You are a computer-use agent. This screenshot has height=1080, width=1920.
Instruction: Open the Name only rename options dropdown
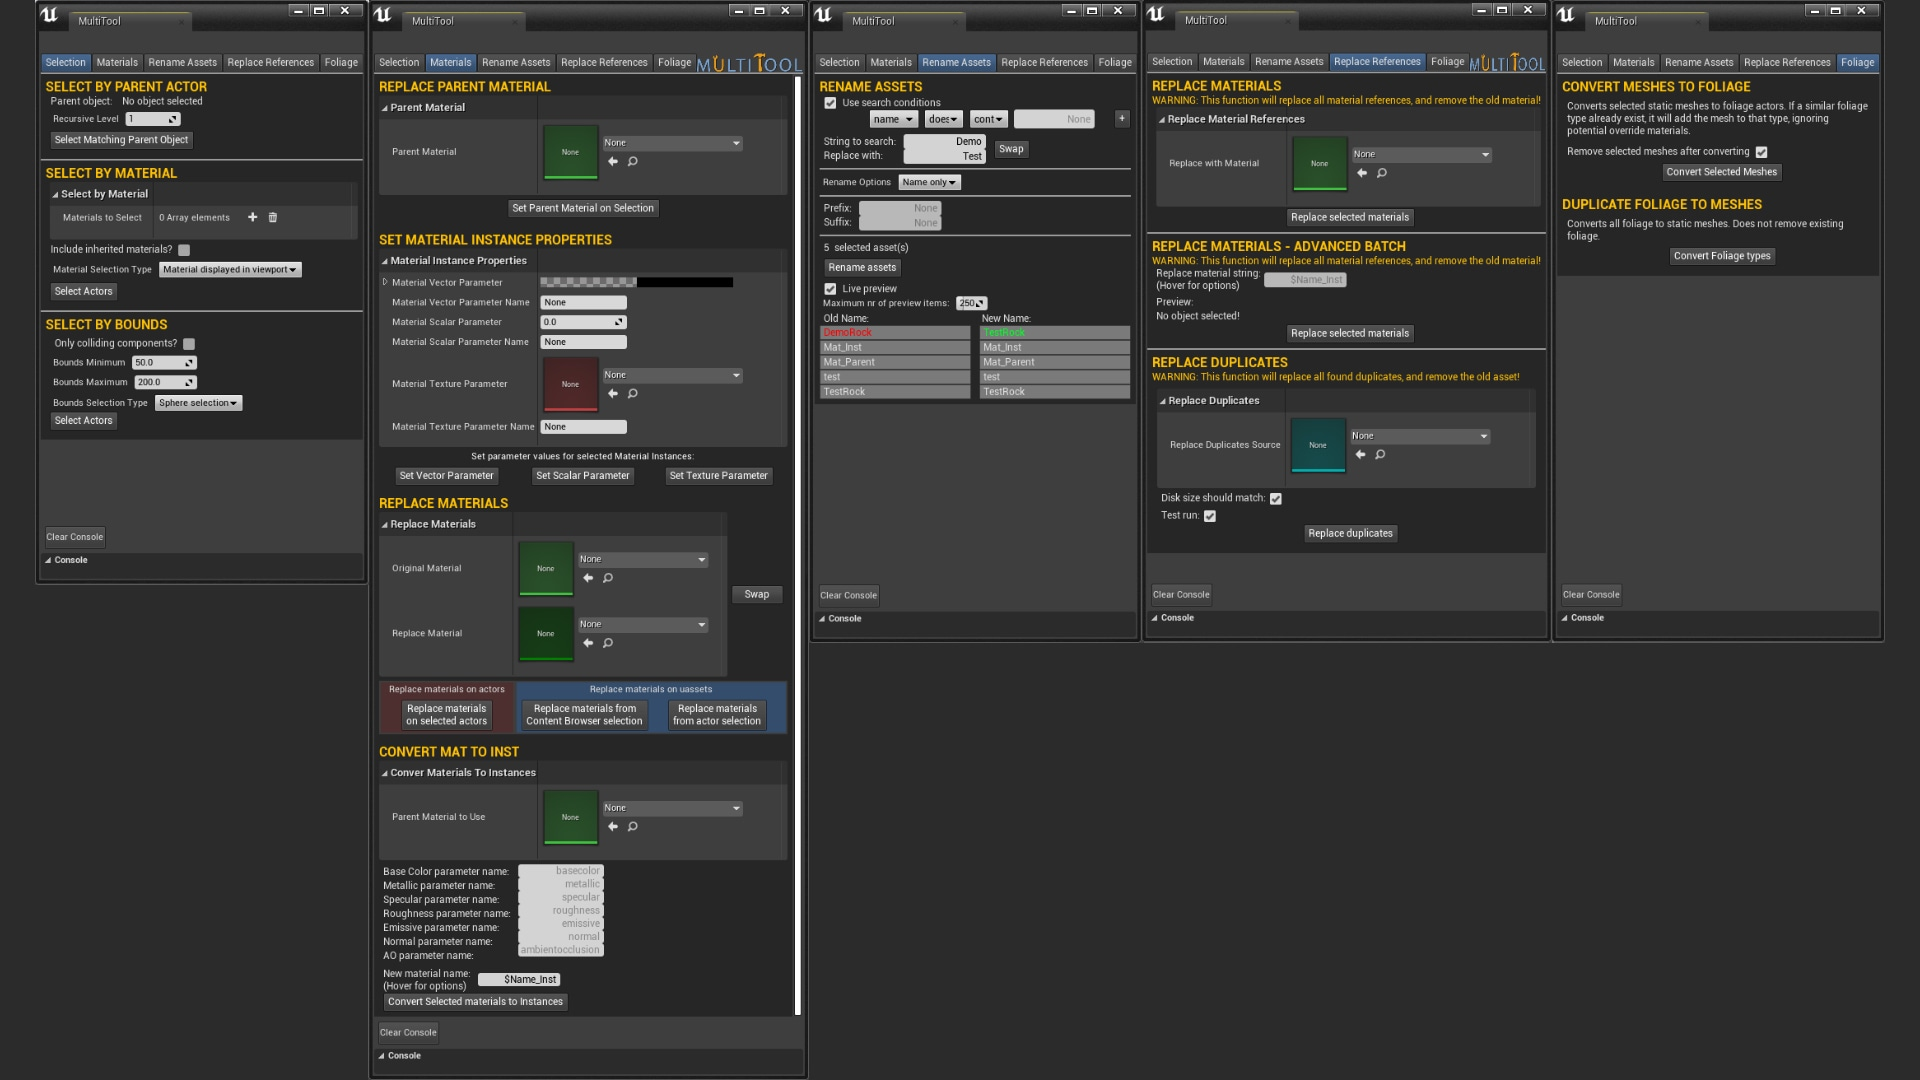point(929,182)
